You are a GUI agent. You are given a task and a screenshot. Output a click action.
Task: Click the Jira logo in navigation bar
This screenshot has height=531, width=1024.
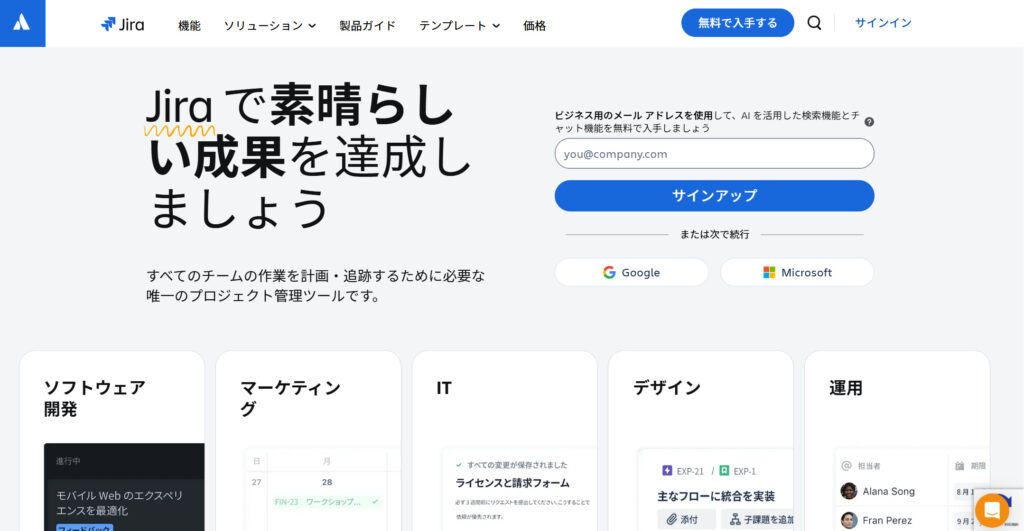click(123, 25)
